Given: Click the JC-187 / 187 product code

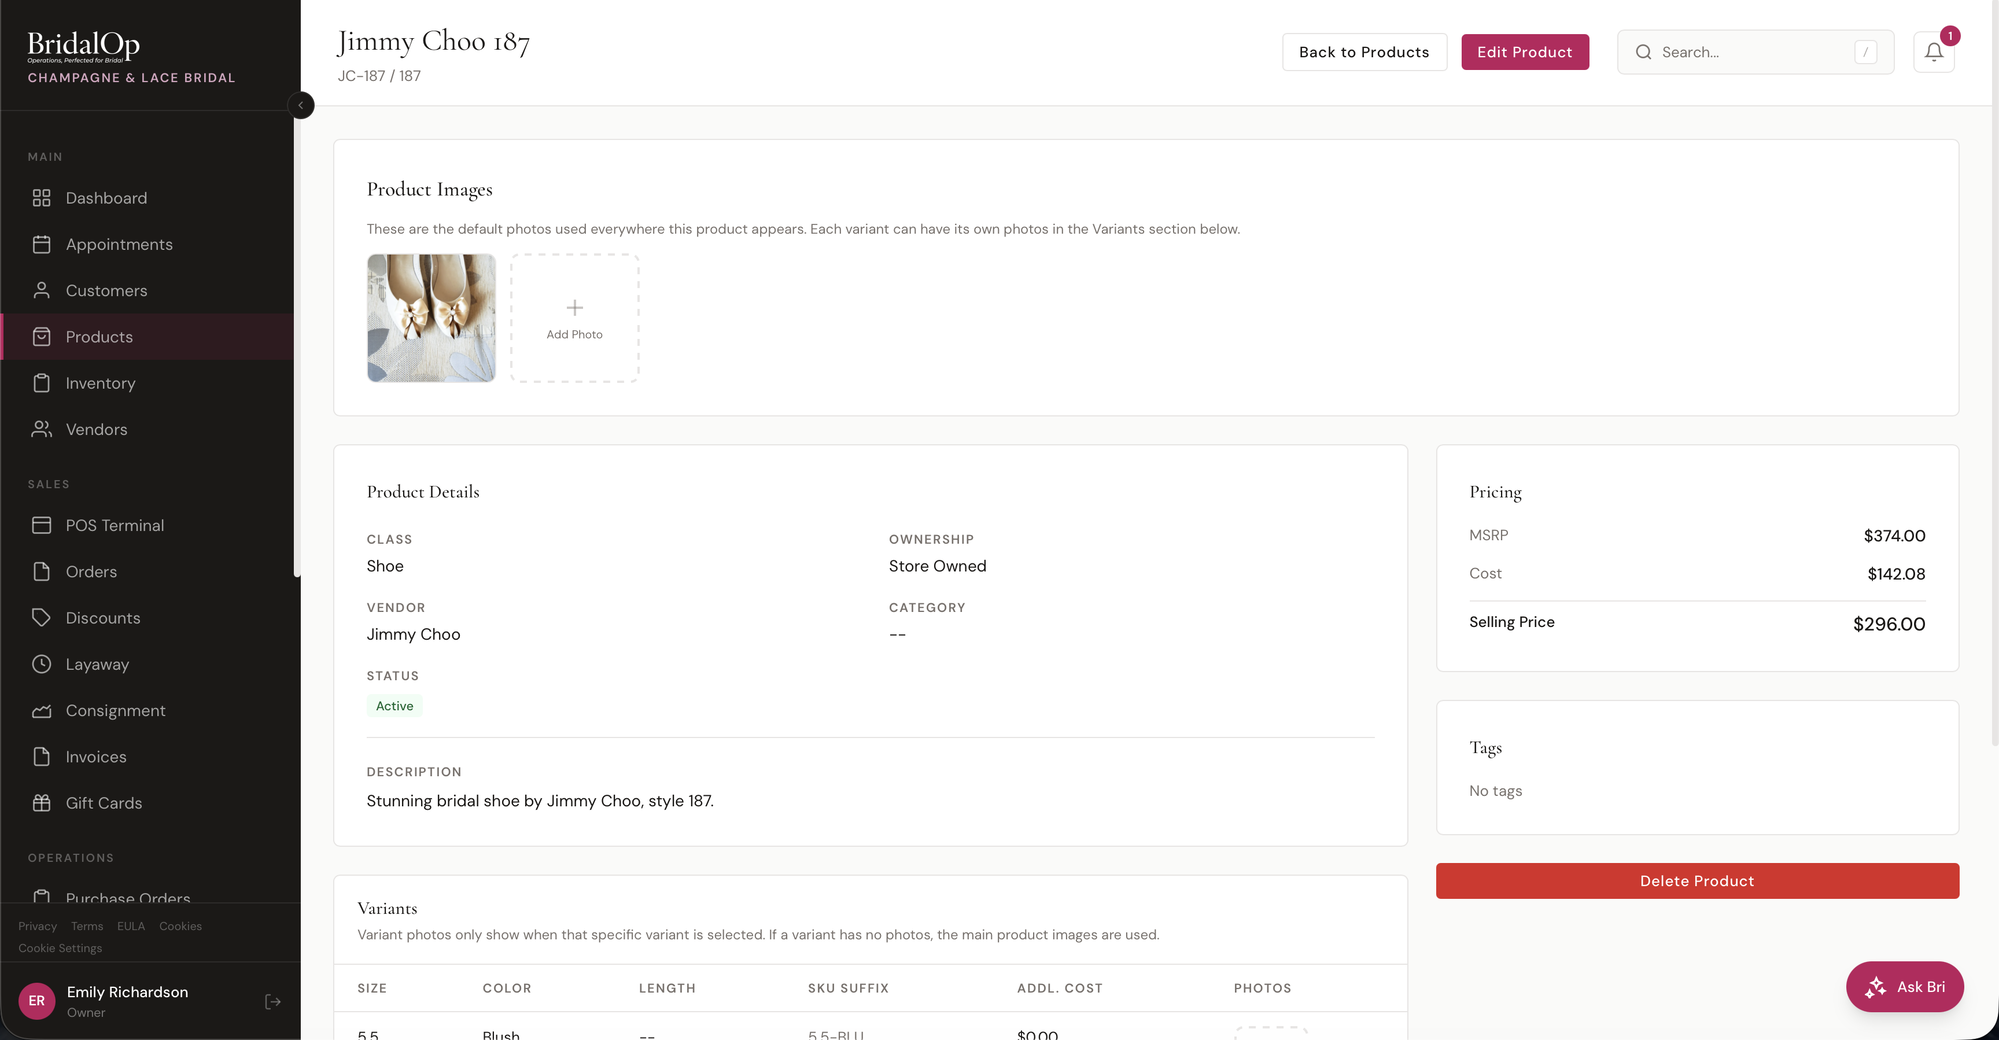Looking at the screenshot, I should tap(379, 76).
